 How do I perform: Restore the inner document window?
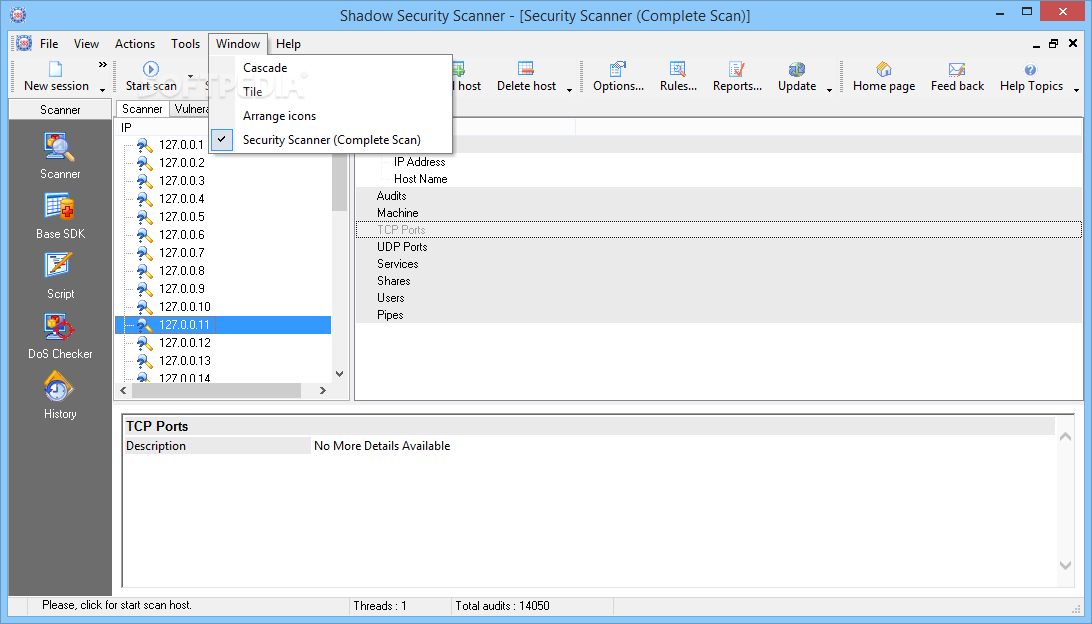(1054, 43)
